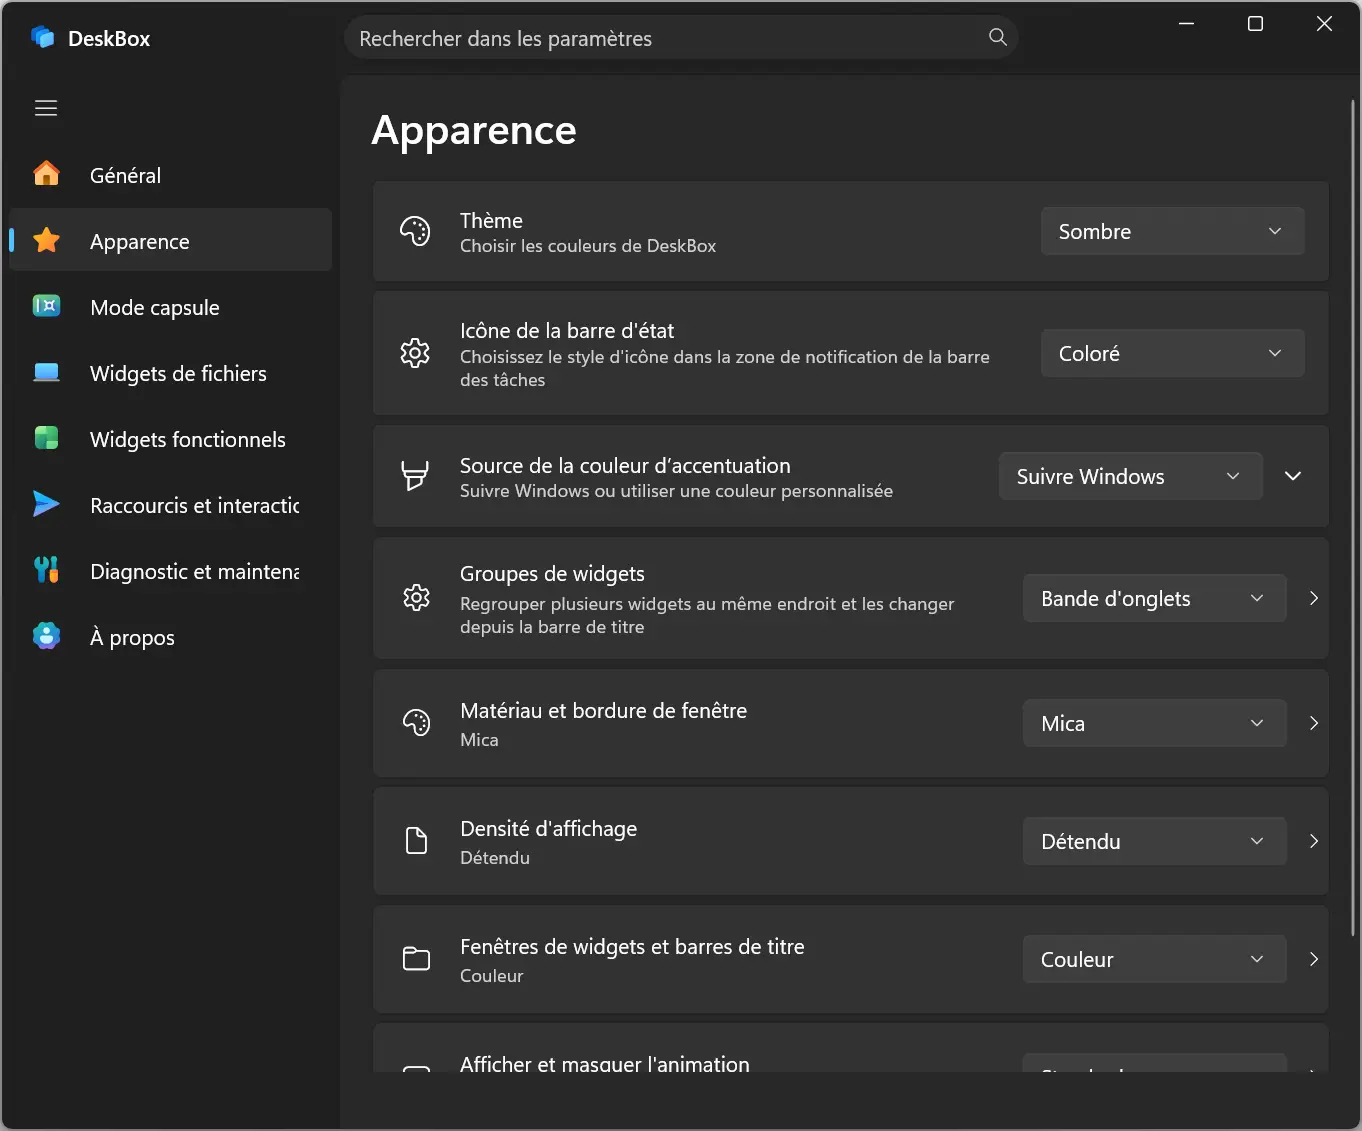This screenshot has height=1131, width=1362.
Task: Click 'Choisir les couleurs de DeskBox' text
Action: (588, 246)
